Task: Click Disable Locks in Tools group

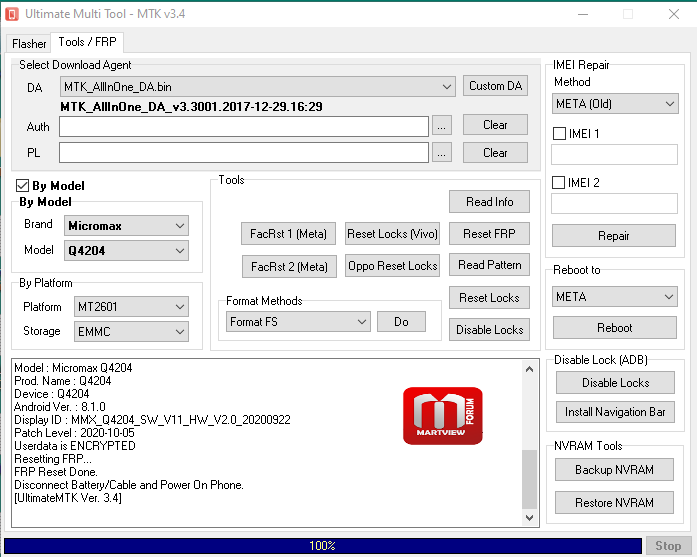Action: pyautogui.click(x=489, y=329)
